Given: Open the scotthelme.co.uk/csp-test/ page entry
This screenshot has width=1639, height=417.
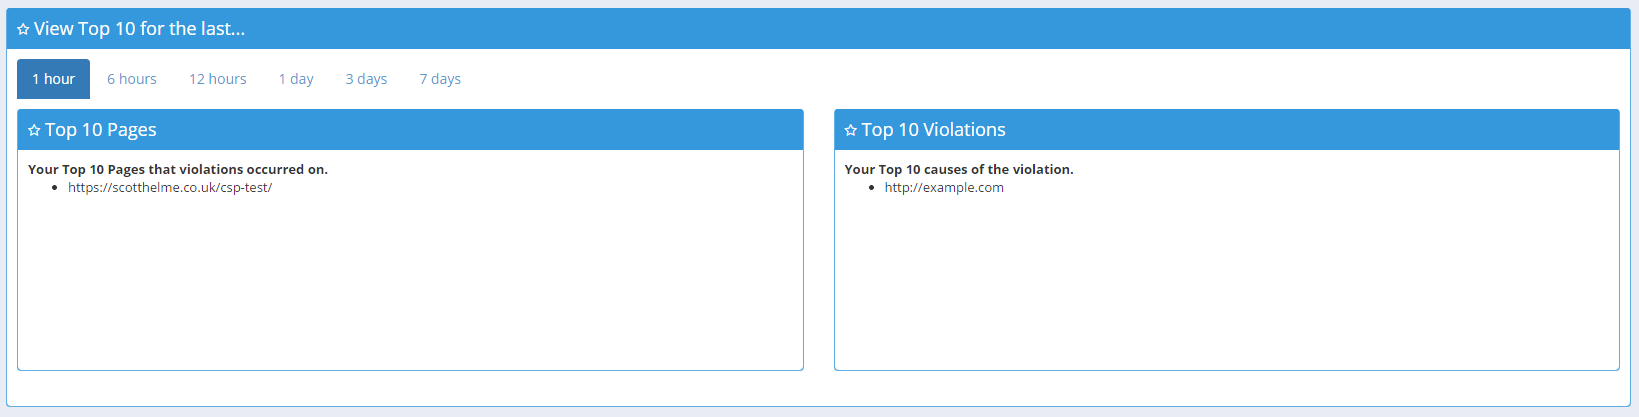Looking at the screenshot, I should [x=170, y=188].
